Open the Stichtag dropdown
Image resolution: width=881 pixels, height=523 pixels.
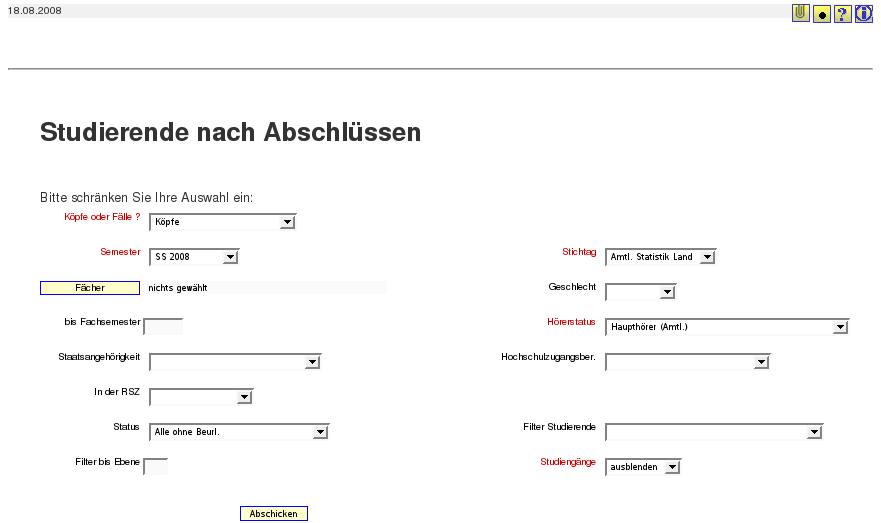pyautogui.click(x=661, y=257)
